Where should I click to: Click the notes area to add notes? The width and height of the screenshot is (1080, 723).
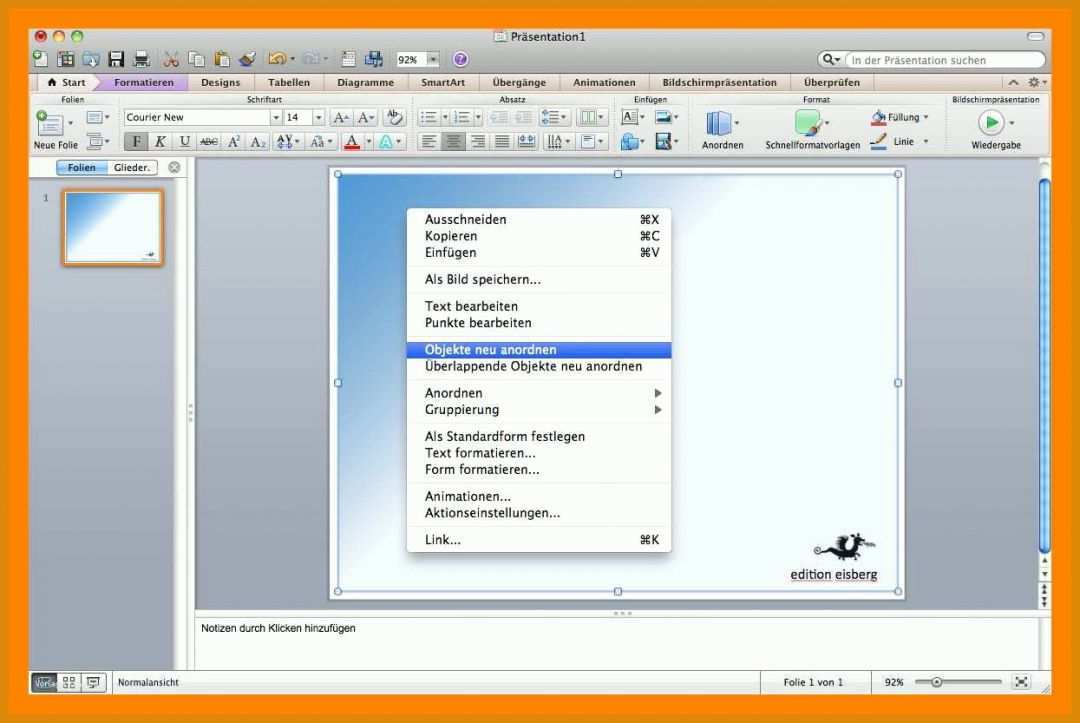(x=616, y=644)
